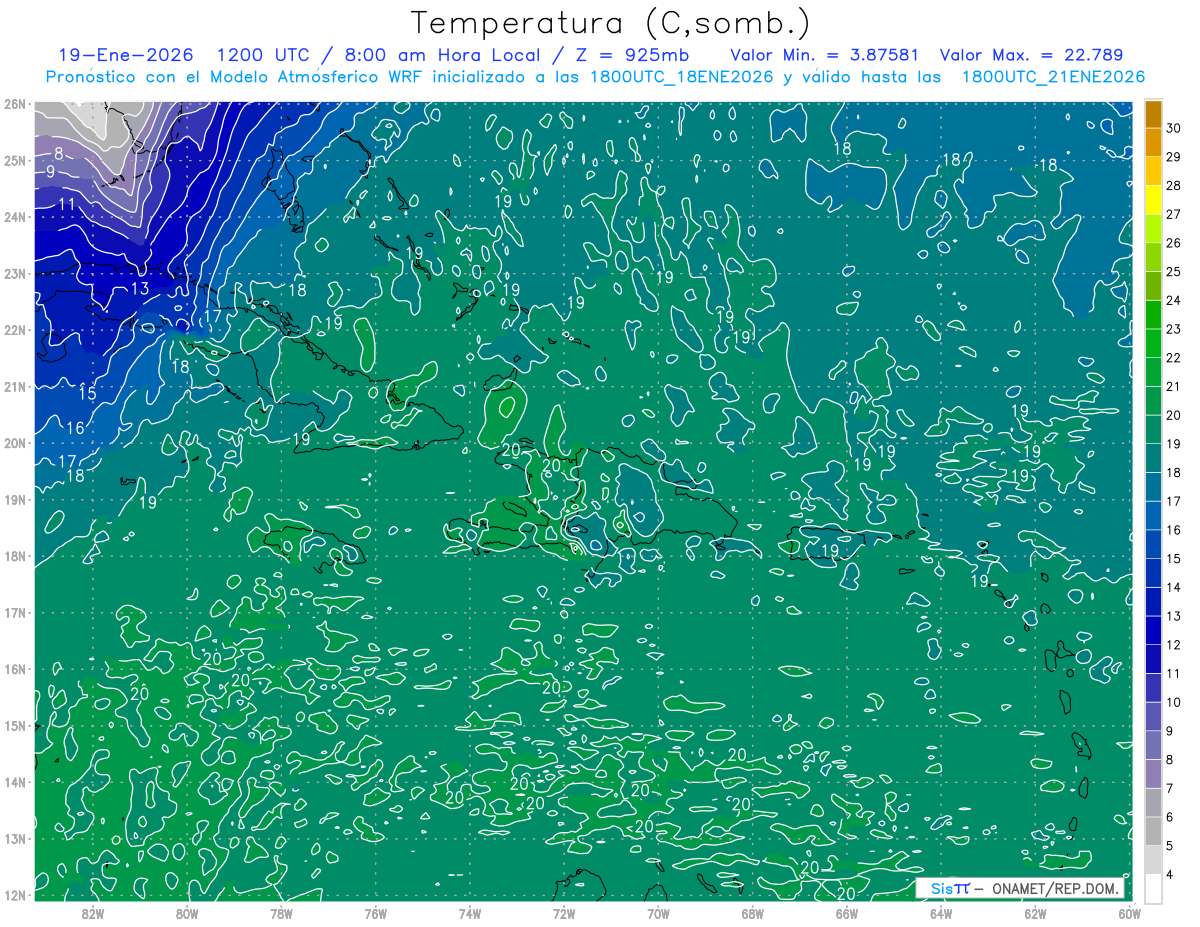This screenshot has width=1200, height=927.
Task: Click the yellow swatch between 28 and 27
Action: [x=1153, y=199]
